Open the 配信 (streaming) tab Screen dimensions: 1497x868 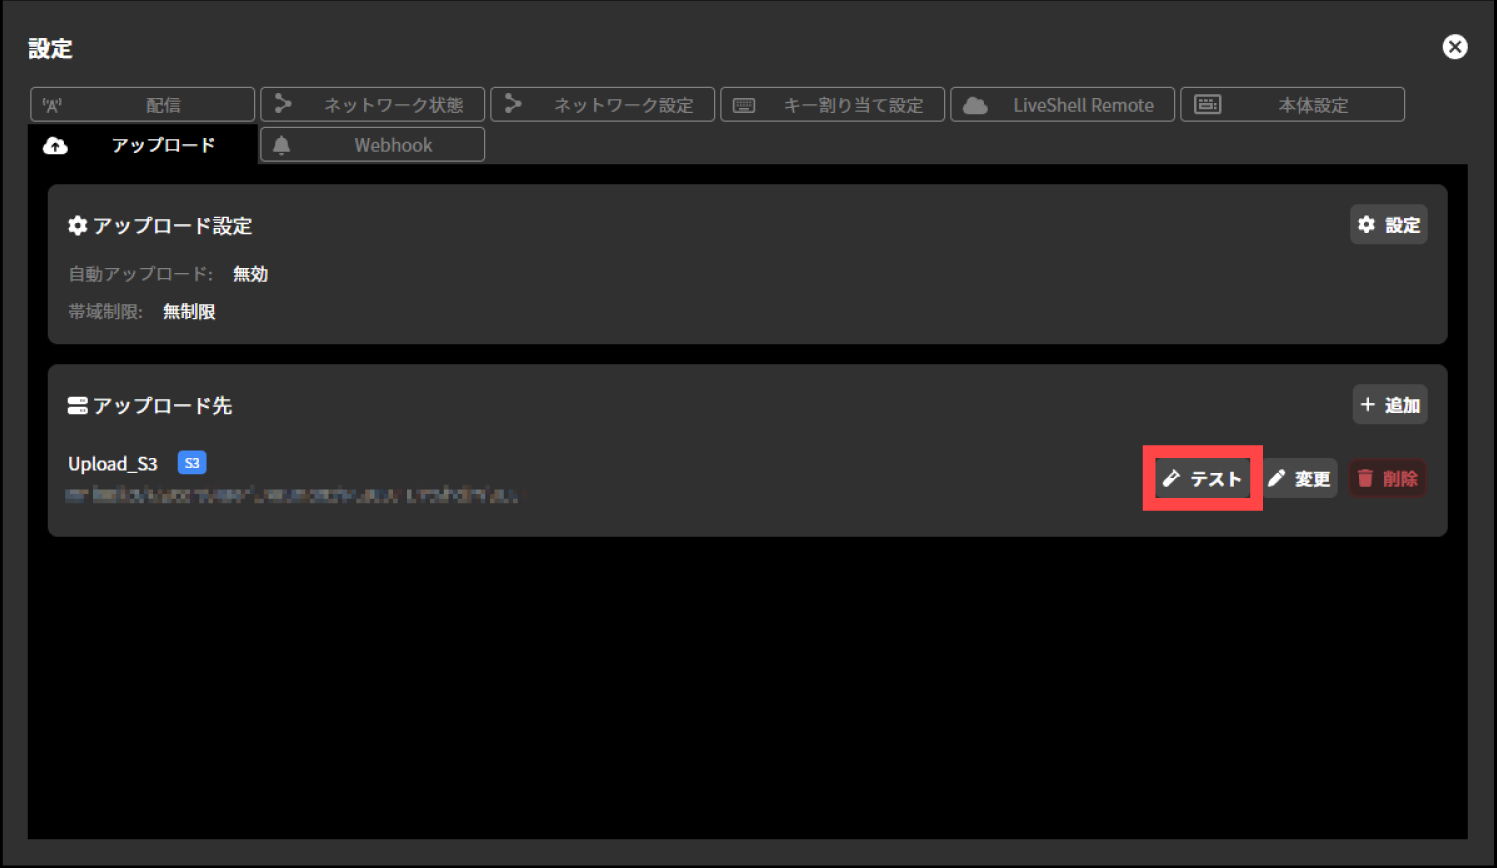(x=143, y=105)
